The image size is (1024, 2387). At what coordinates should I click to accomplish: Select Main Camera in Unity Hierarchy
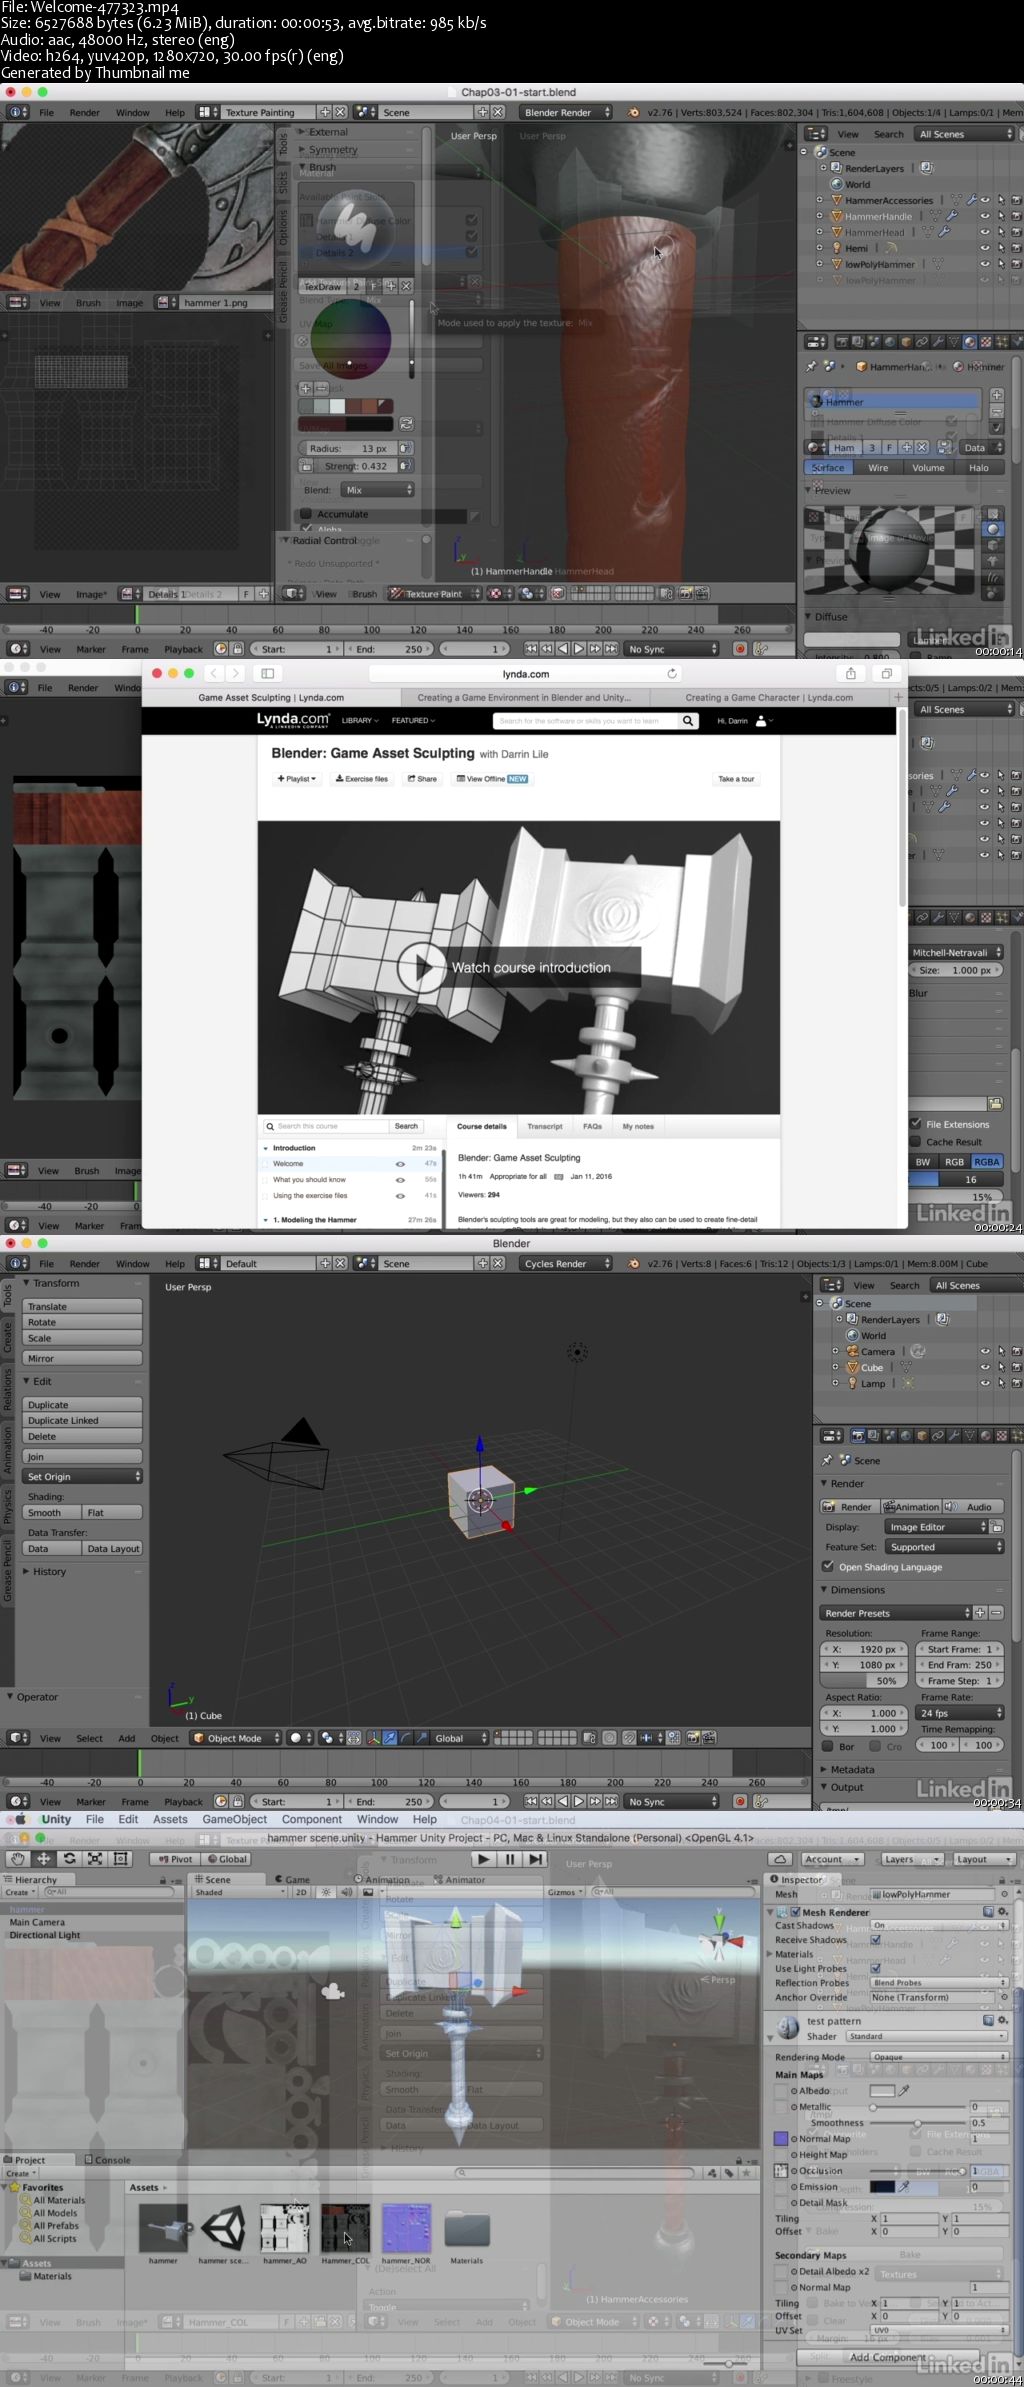(38, 1922)
